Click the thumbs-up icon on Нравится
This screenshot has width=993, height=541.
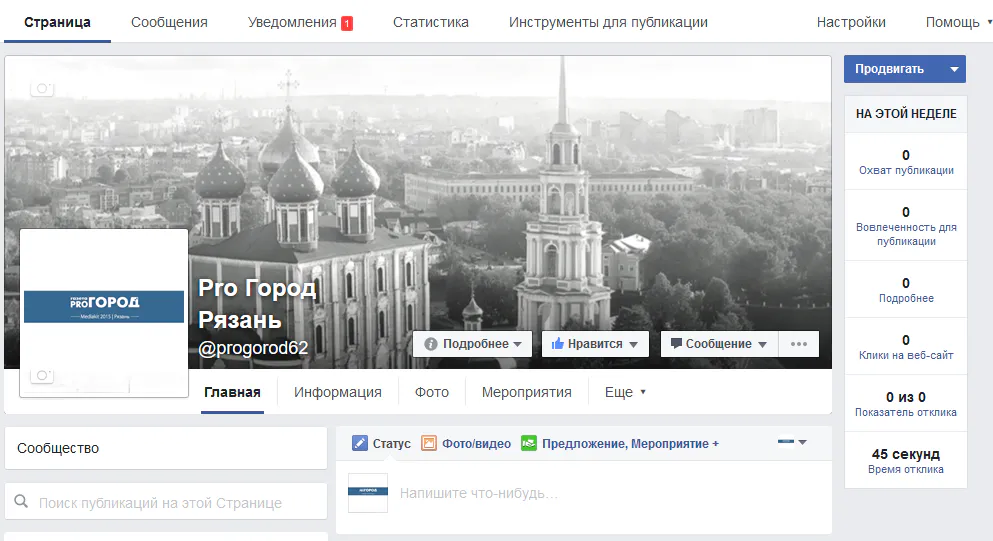coord(557,343)
